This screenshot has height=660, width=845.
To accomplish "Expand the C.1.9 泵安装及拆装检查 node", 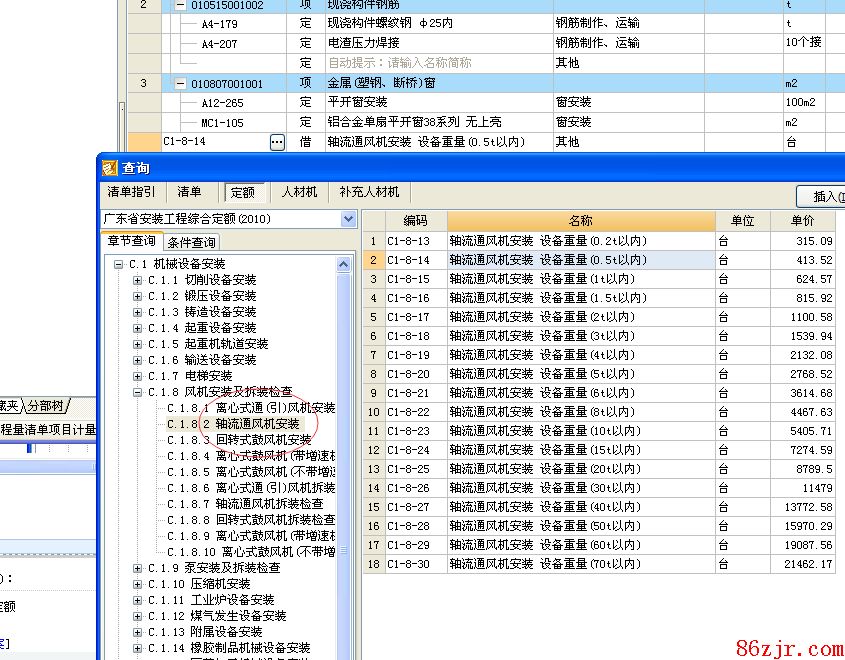I will 137,568.
